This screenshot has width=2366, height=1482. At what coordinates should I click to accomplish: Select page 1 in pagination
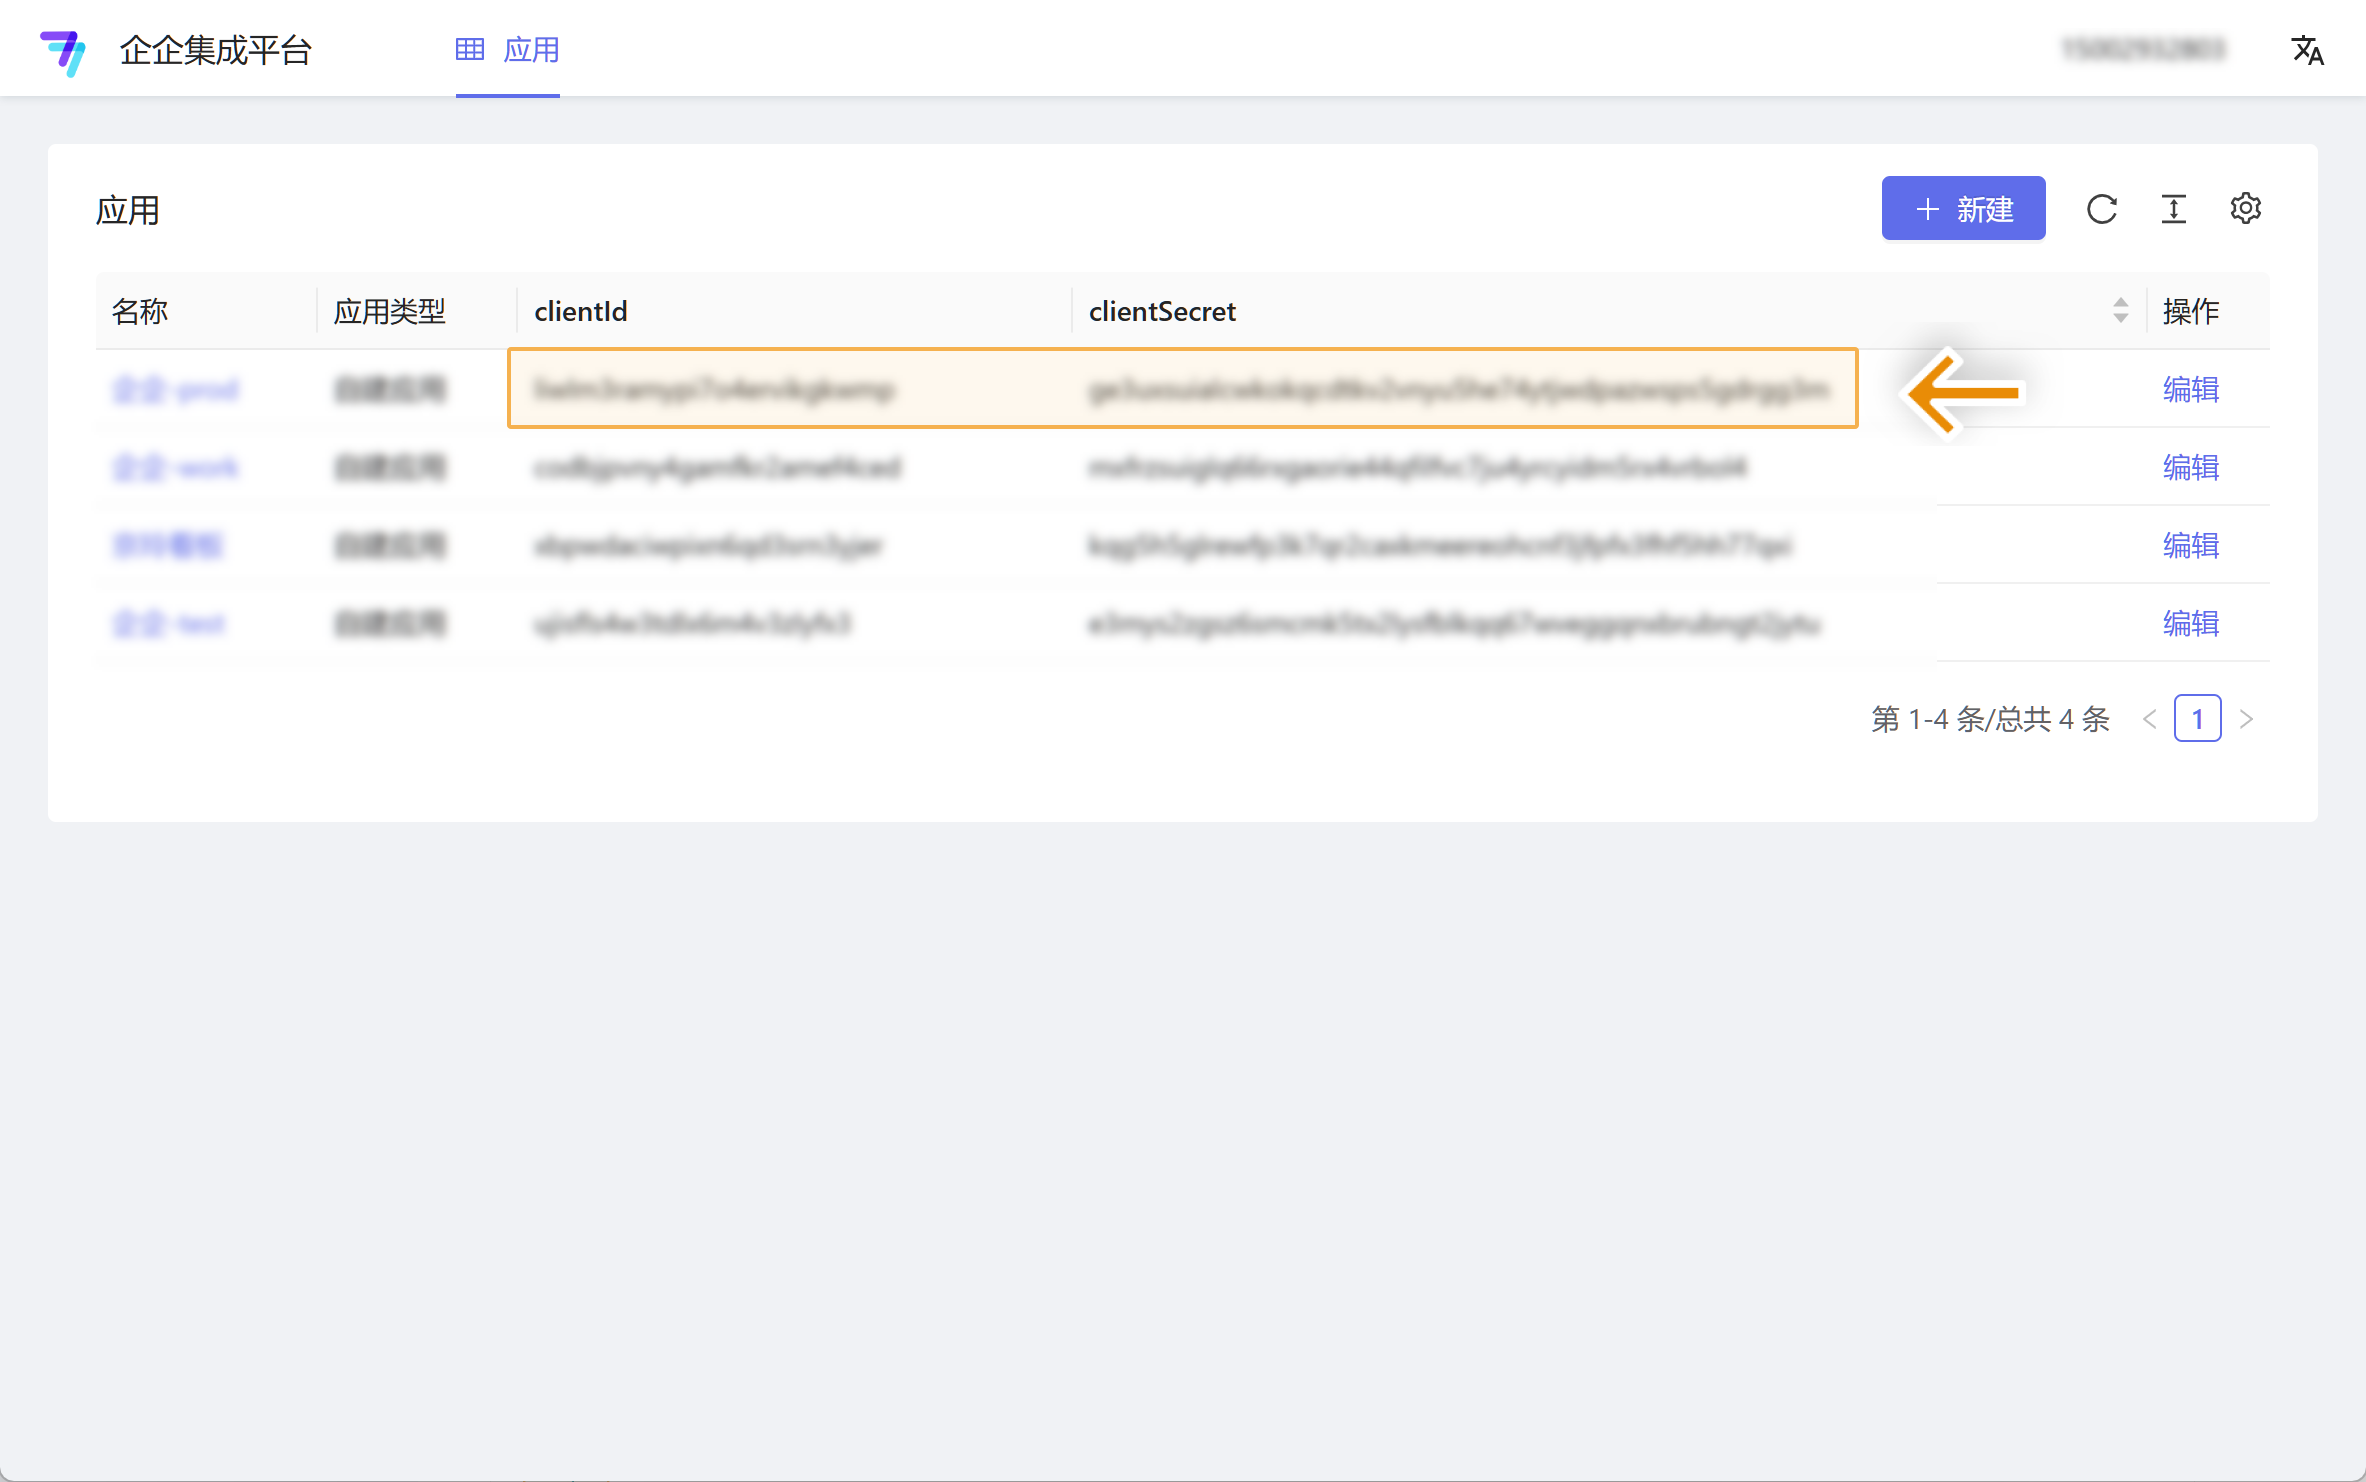click(2198, 719)
